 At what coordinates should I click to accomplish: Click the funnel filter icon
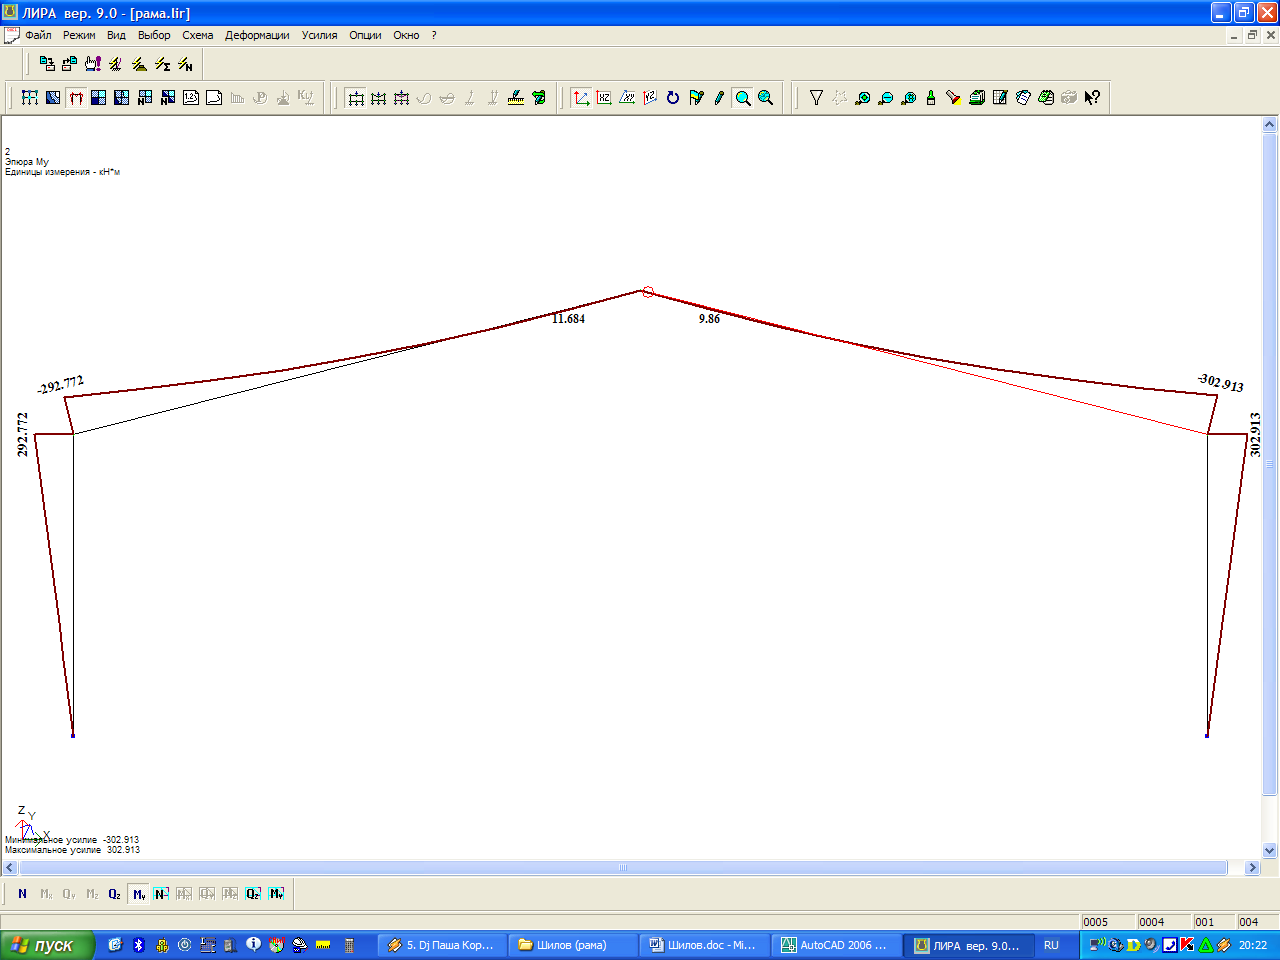click(816, 97)
